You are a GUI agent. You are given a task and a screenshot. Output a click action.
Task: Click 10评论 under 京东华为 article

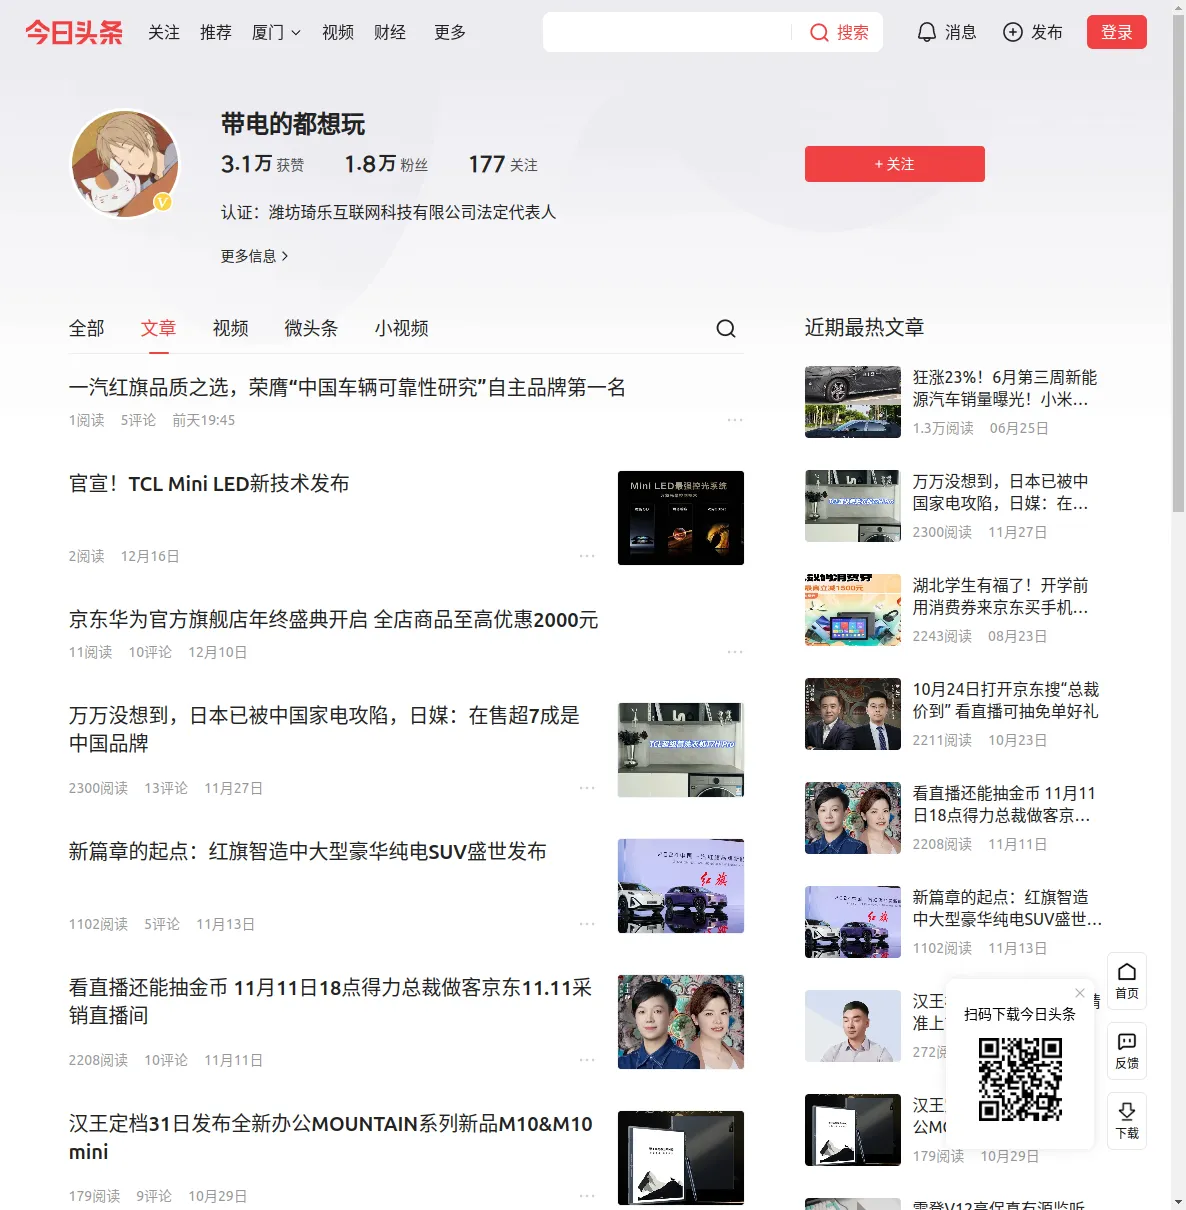(x=150, y=652)
